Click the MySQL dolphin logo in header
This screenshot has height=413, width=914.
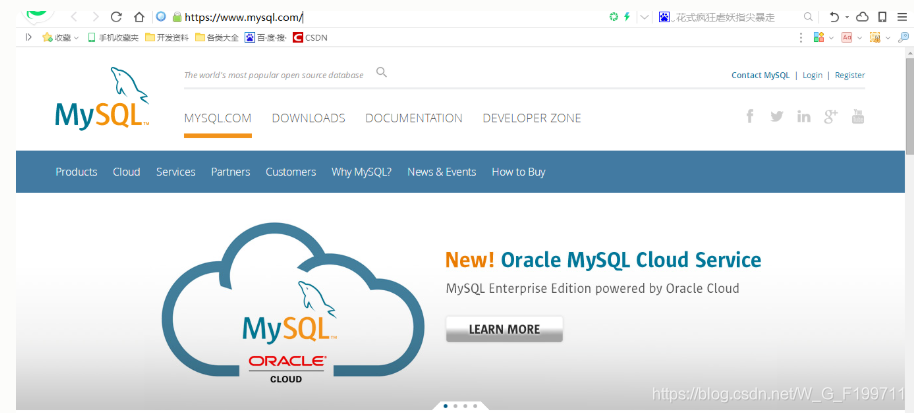tap(102, 98)
